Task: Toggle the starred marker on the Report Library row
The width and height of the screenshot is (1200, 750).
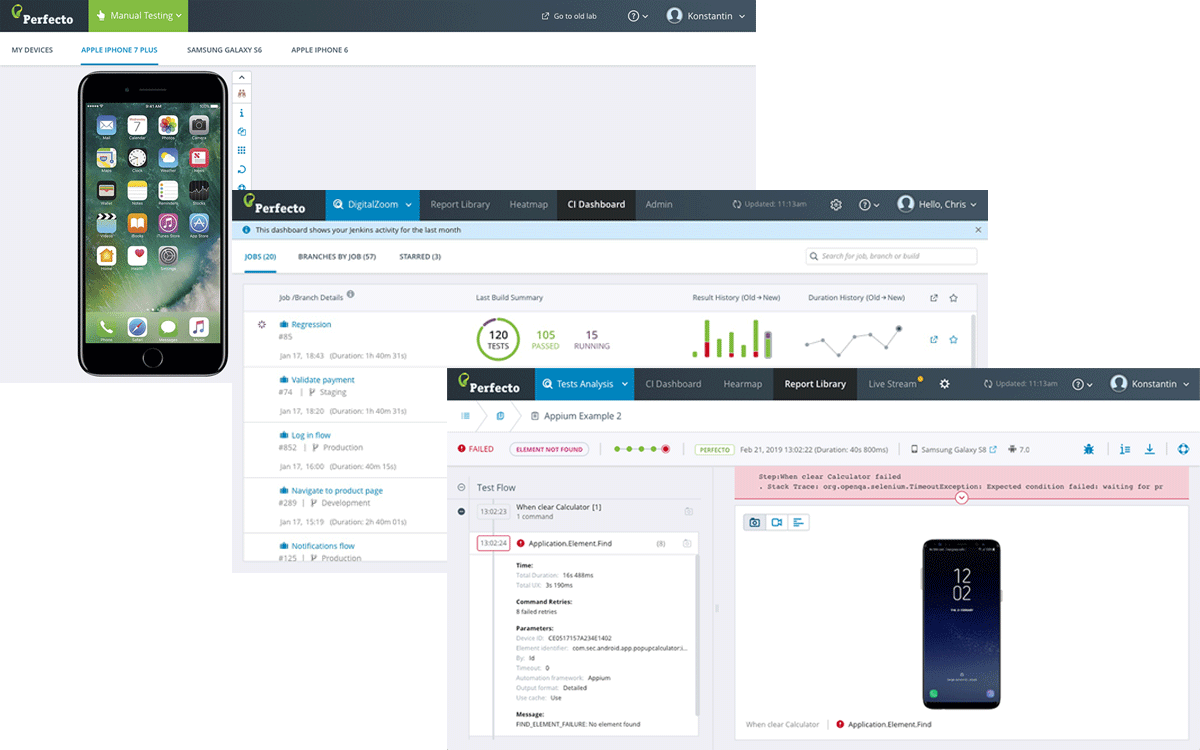Action: coord(954,296)
